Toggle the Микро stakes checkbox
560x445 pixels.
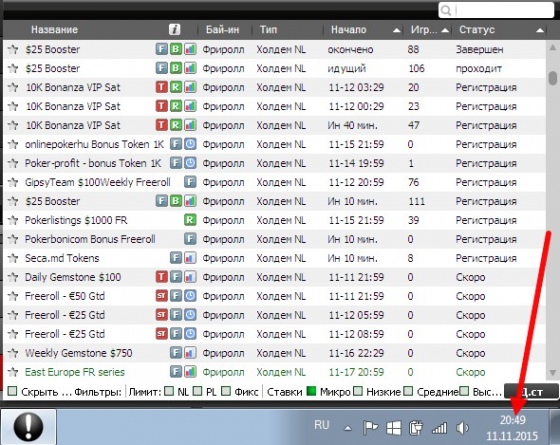pos(311,391)
